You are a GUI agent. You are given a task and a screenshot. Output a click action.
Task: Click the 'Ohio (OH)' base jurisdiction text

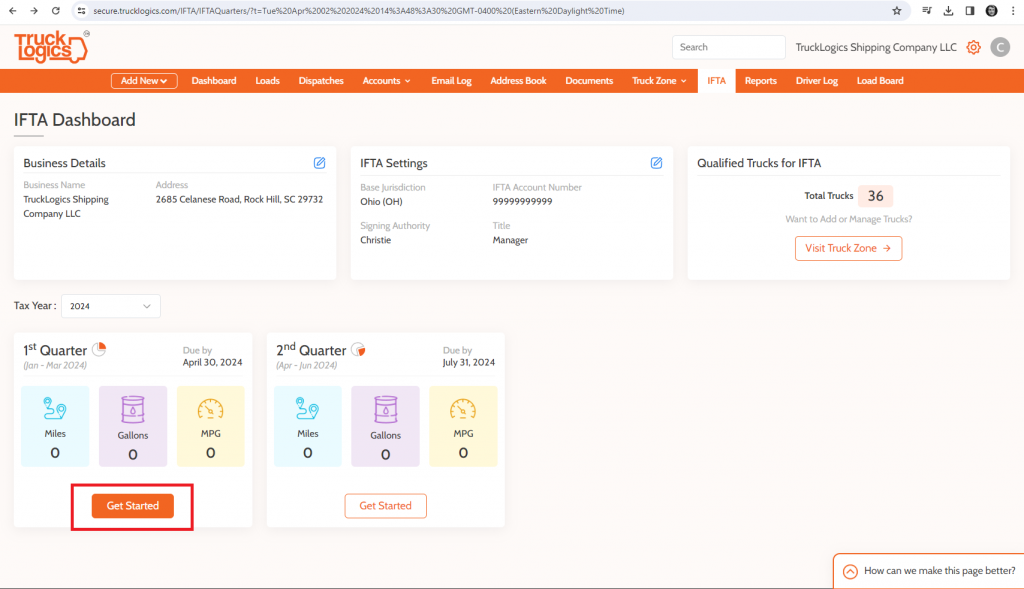coord(381,201)
